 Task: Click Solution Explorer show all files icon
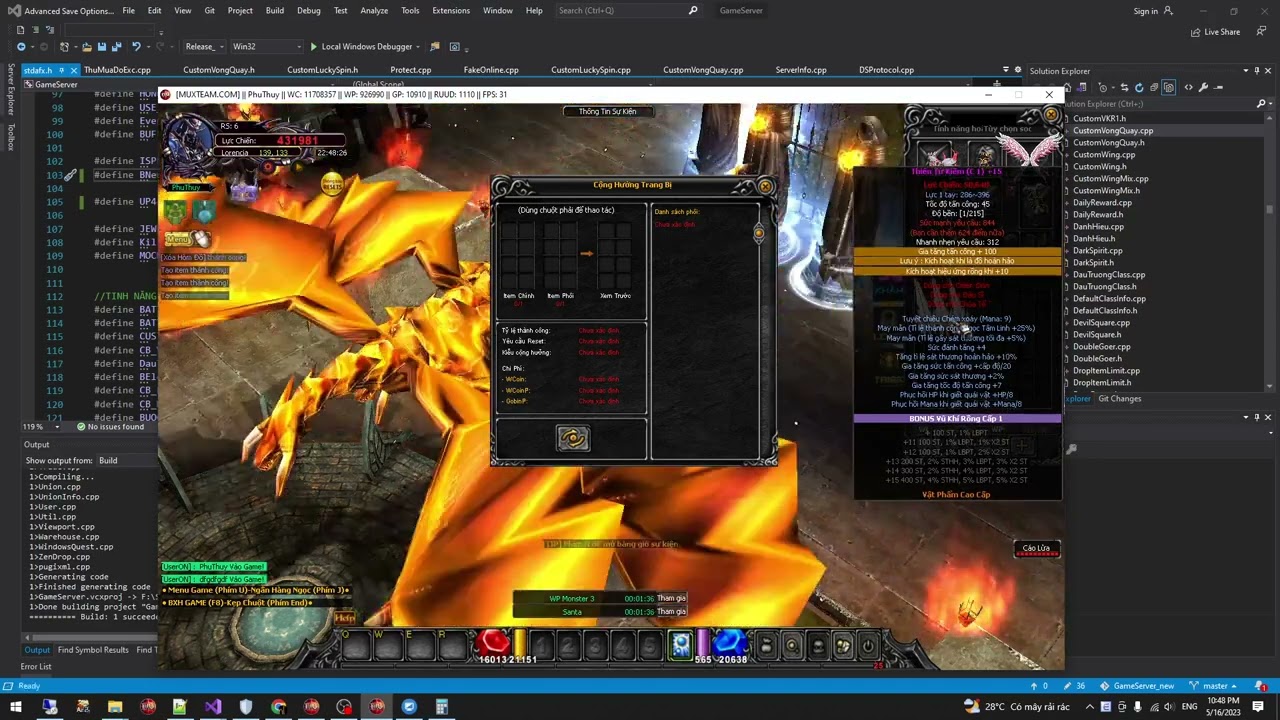click(1168, 87)
